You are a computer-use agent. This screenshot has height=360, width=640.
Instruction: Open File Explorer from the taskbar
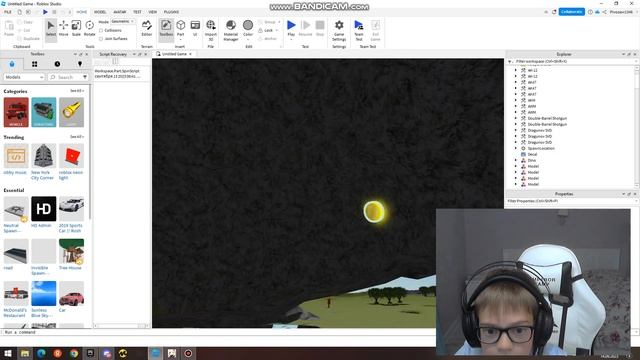click(x=25, y=353)
